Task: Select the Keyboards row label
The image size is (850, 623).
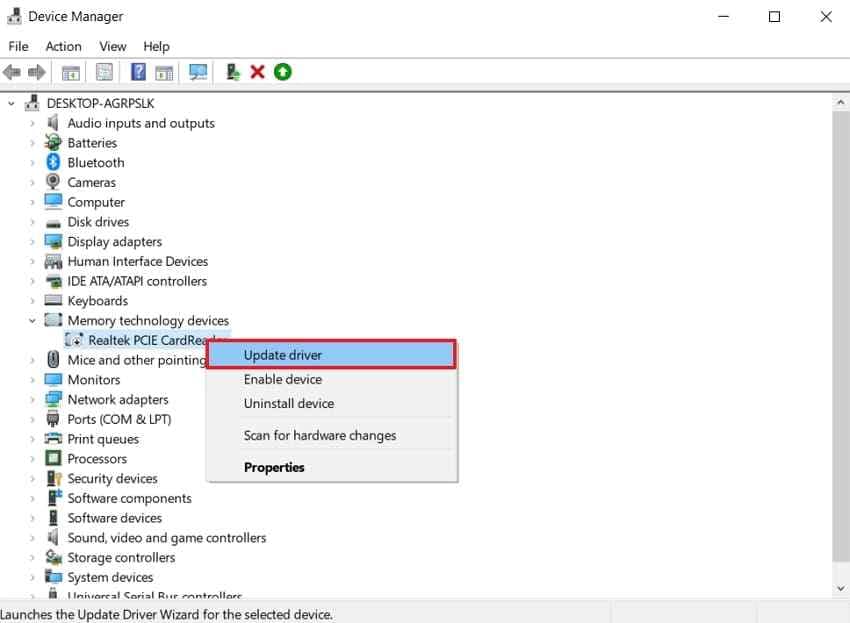Action: click(98, 301)
